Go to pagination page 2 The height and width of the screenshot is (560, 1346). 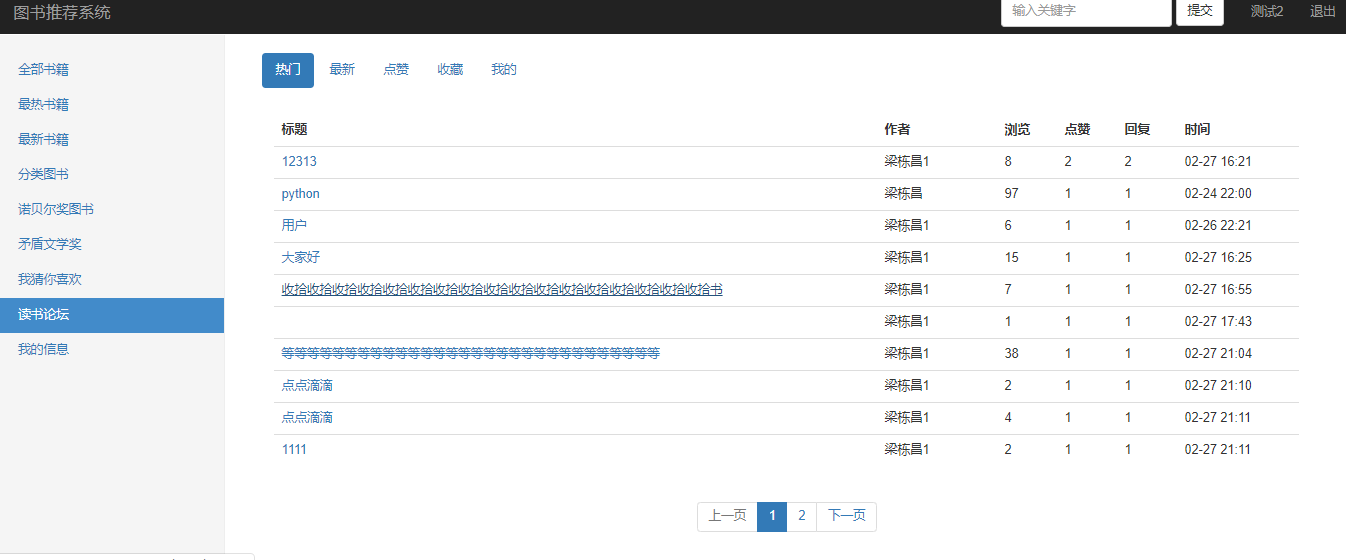click(802, 516)
